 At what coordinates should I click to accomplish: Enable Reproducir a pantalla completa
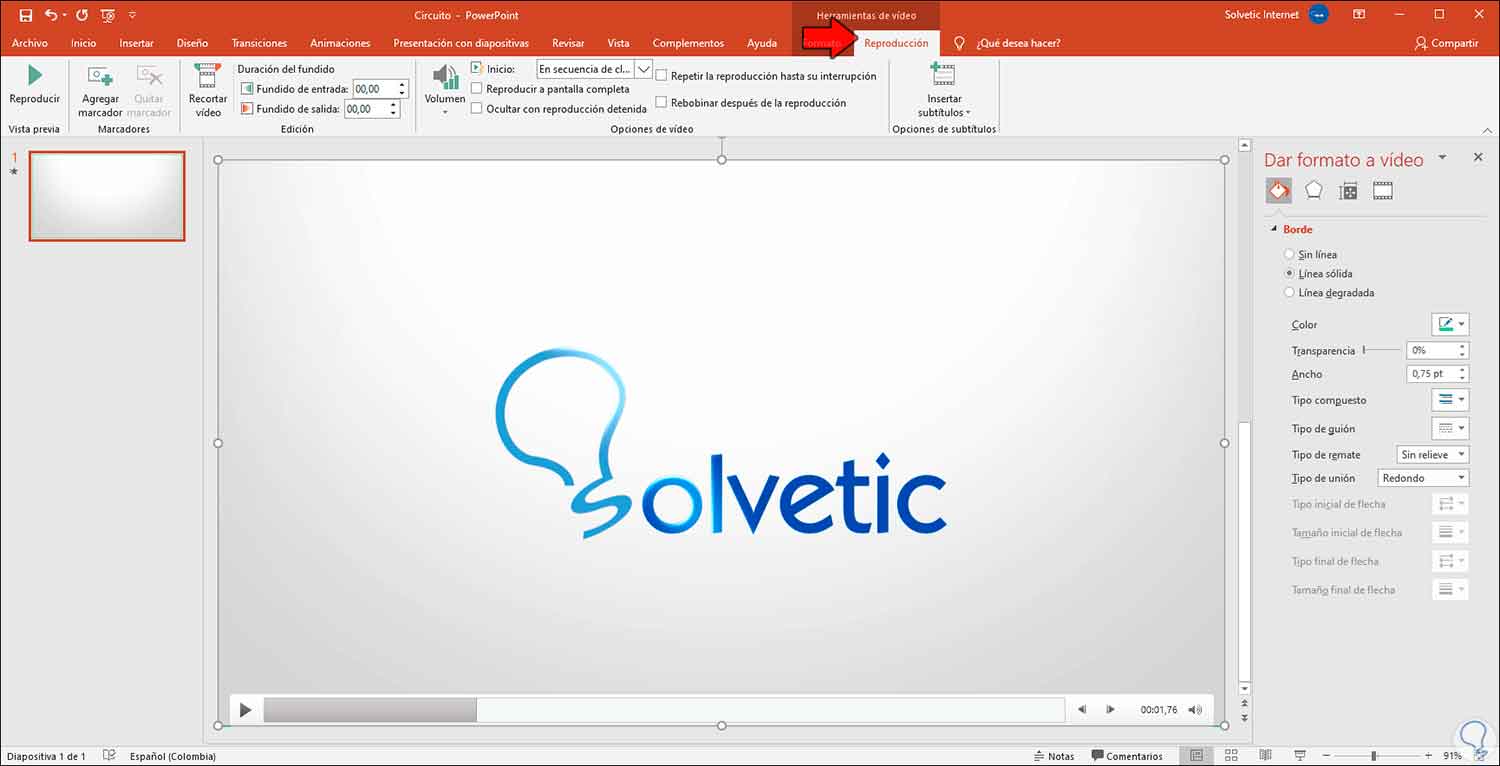477,89
